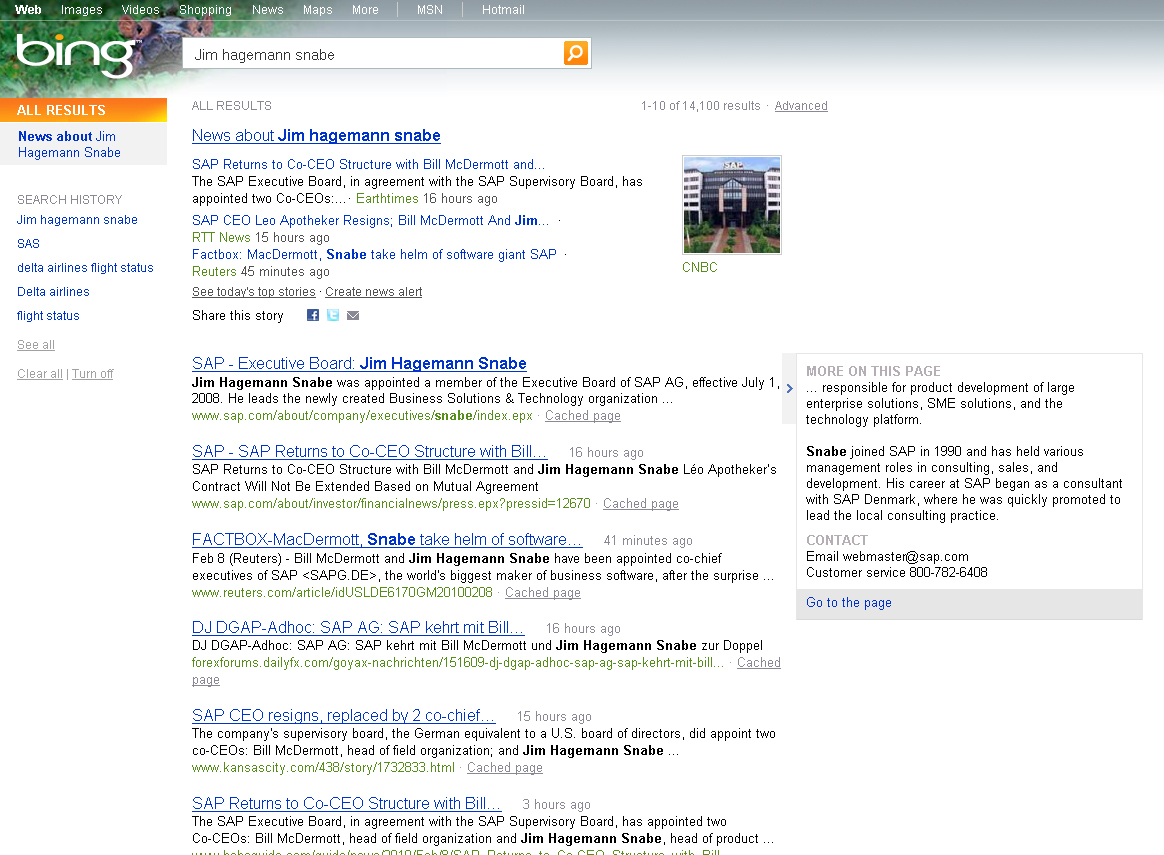Viewport: 1164px width, 855px height.
Task: Open Advanced search options
Action: point(800,106)
